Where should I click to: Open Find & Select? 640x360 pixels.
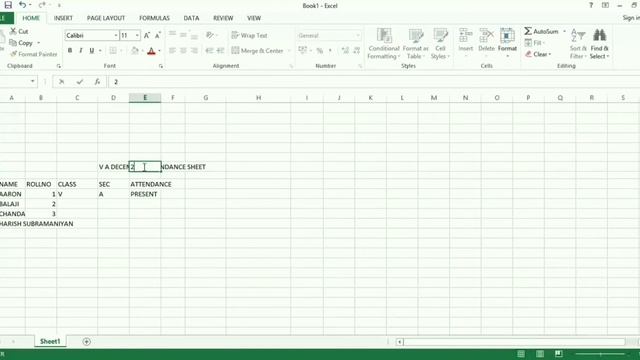(599, 44)
